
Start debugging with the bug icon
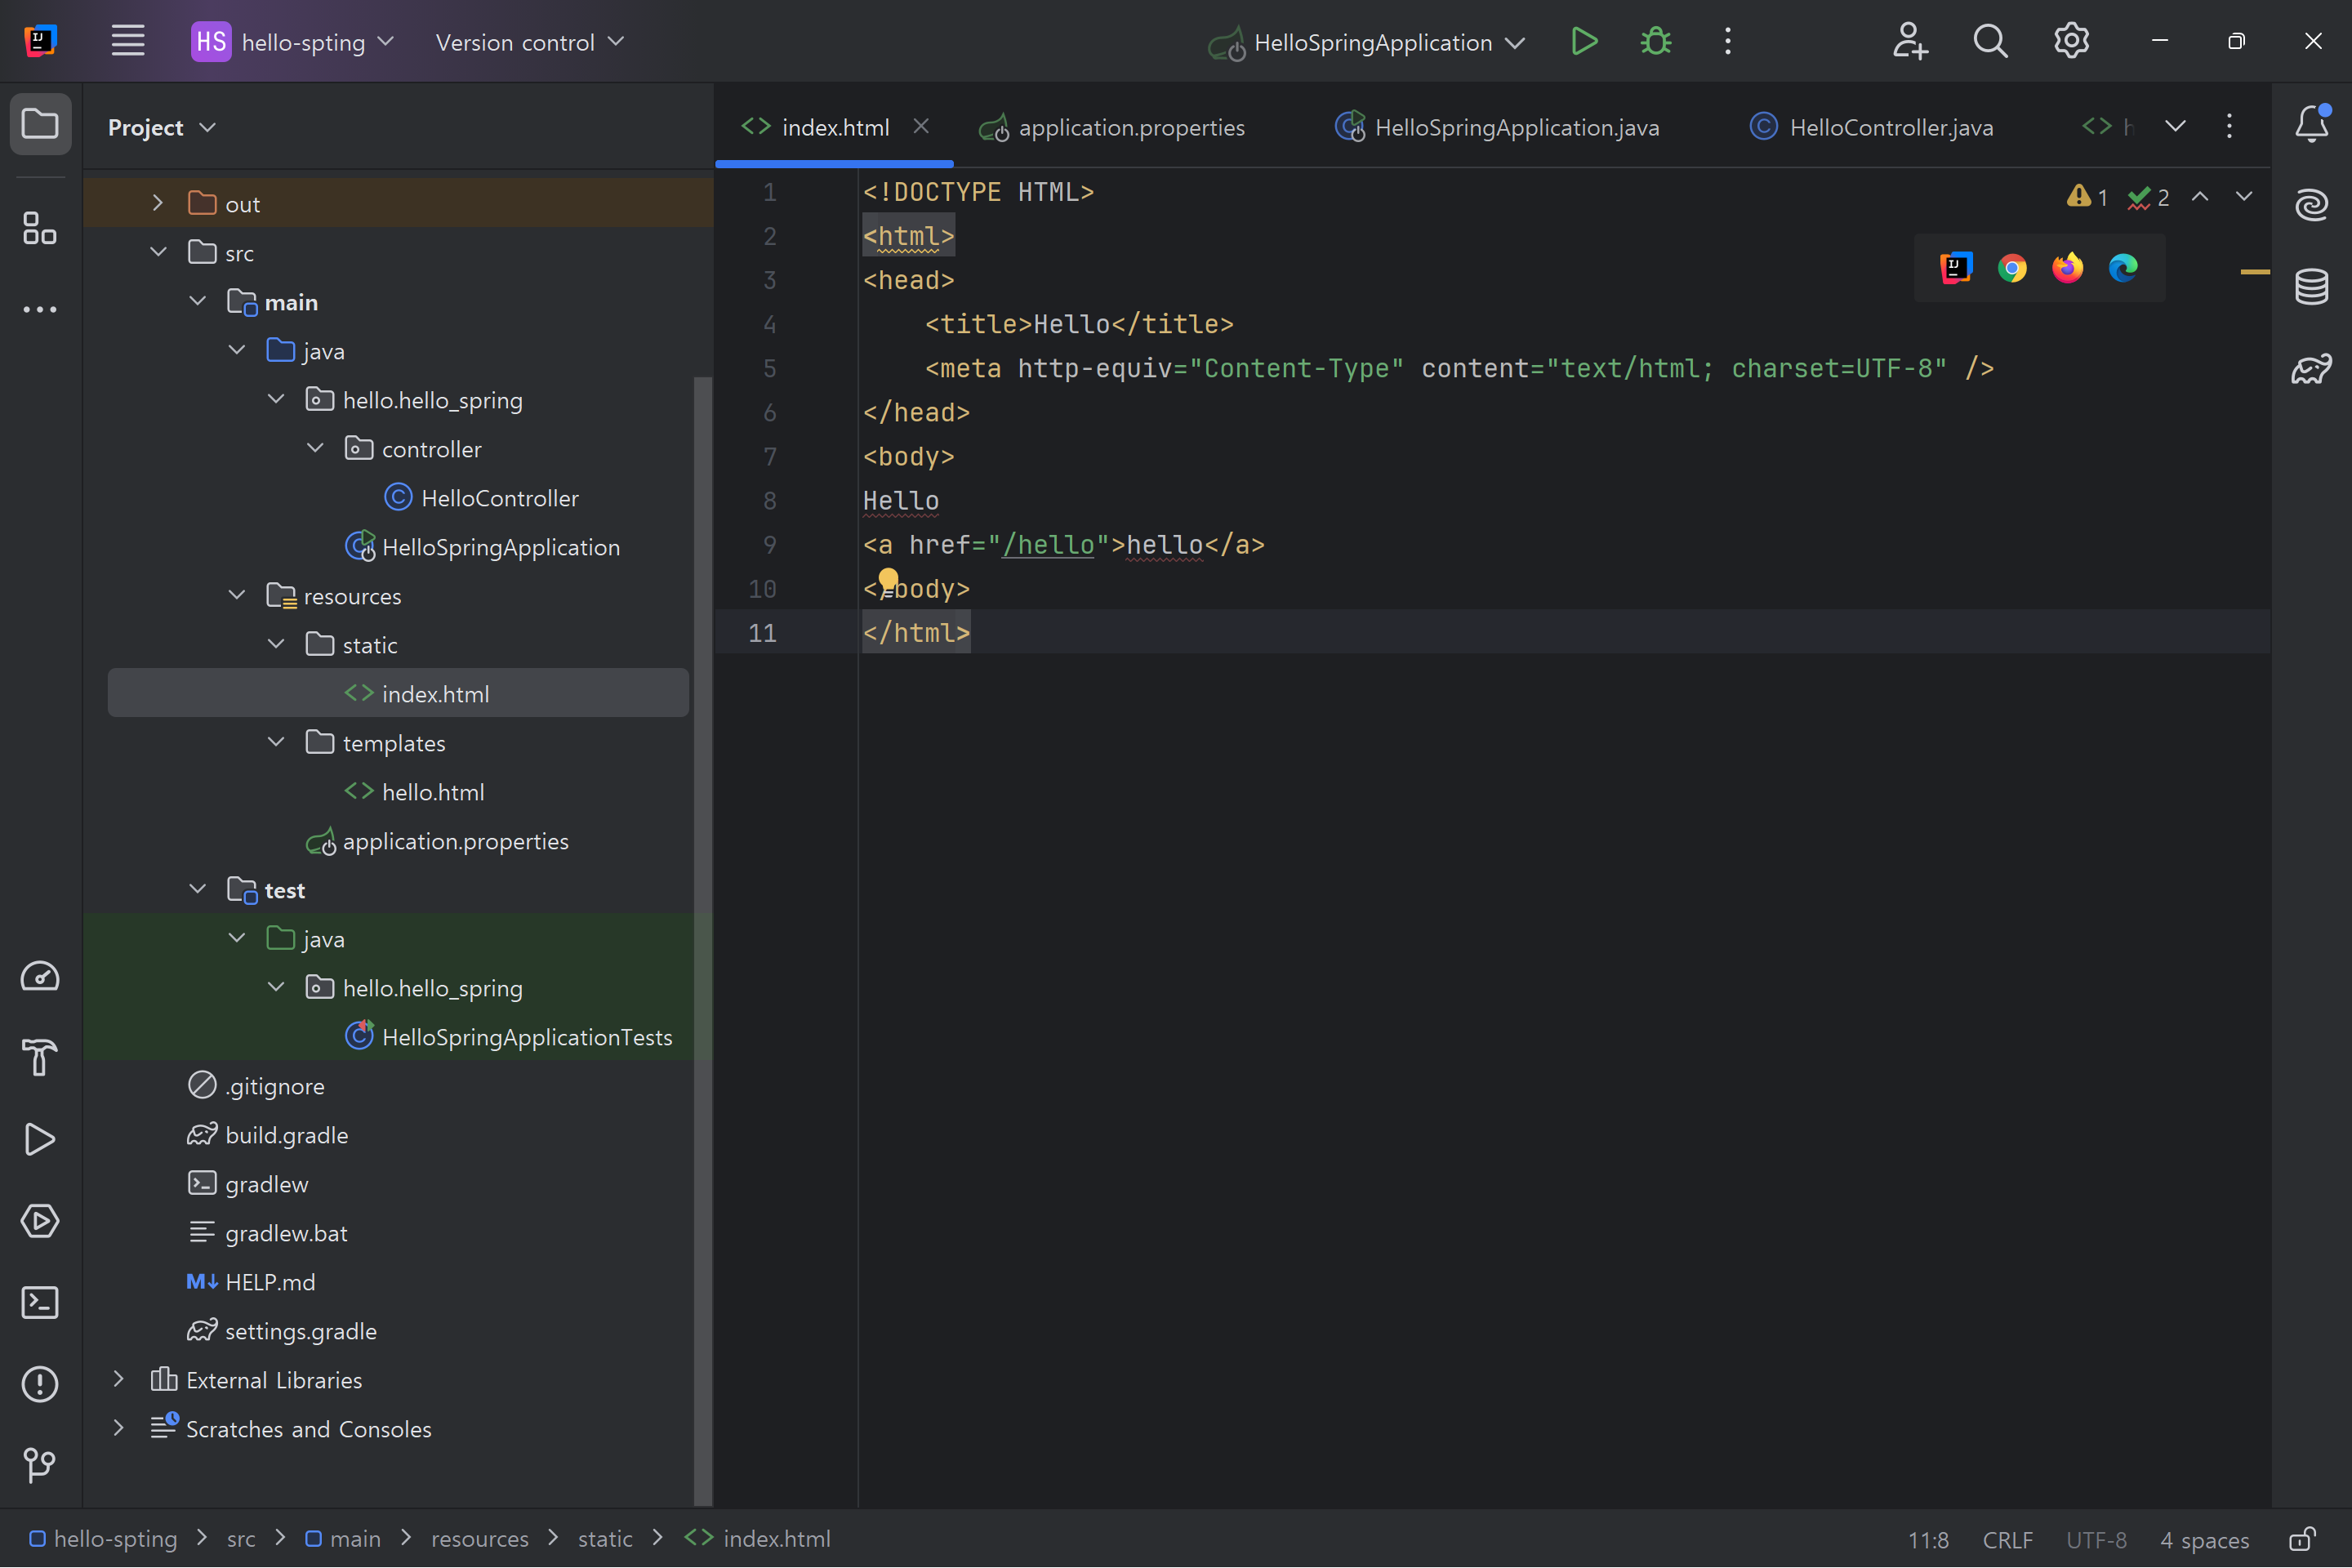click(x=1656, y=41)
